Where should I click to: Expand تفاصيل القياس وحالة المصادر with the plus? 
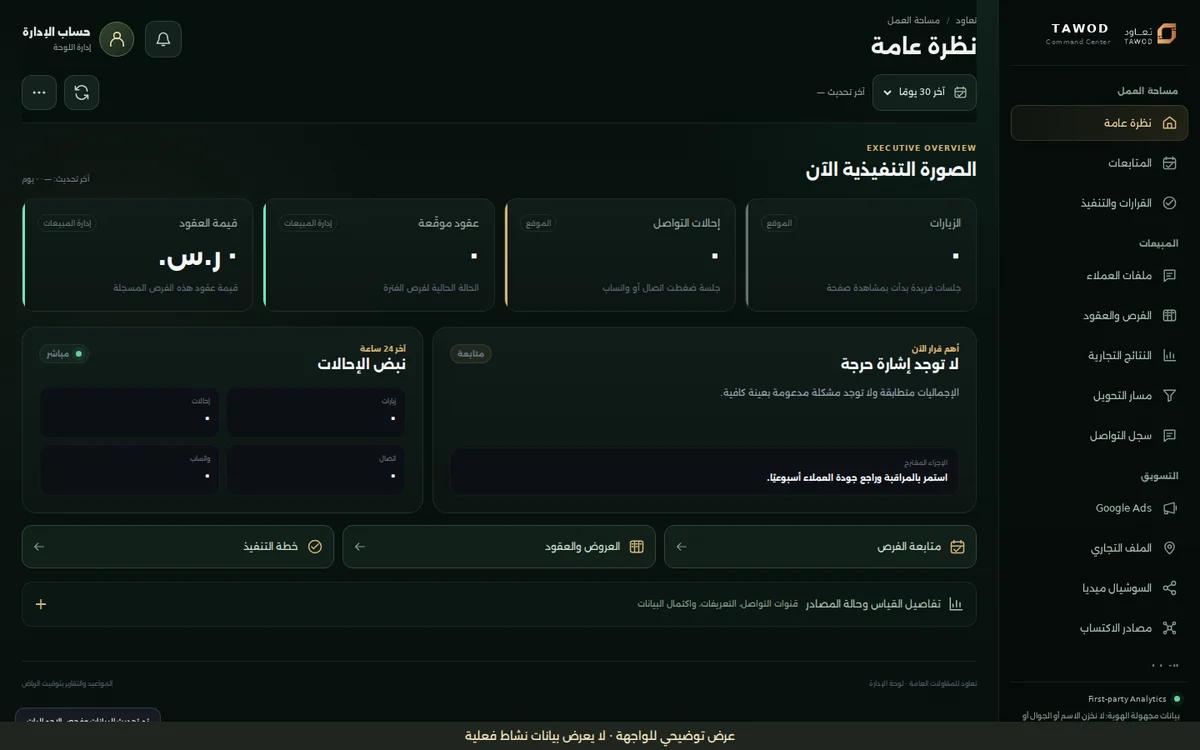tap(41, 604)
